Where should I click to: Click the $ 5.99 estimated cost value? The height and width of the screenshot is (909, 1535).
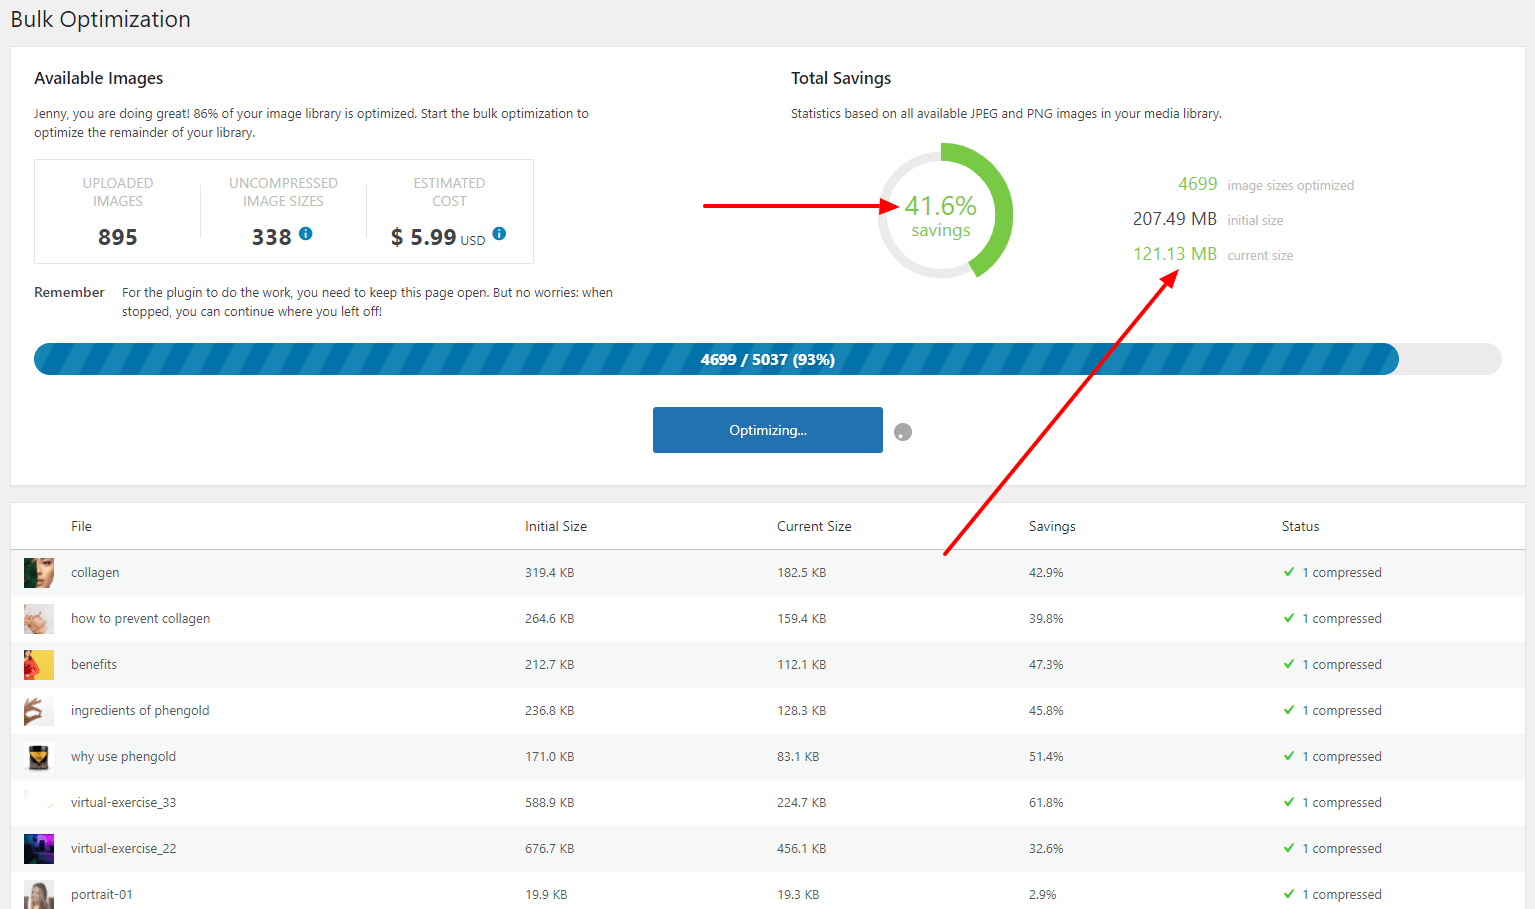[x=423, y=237]
